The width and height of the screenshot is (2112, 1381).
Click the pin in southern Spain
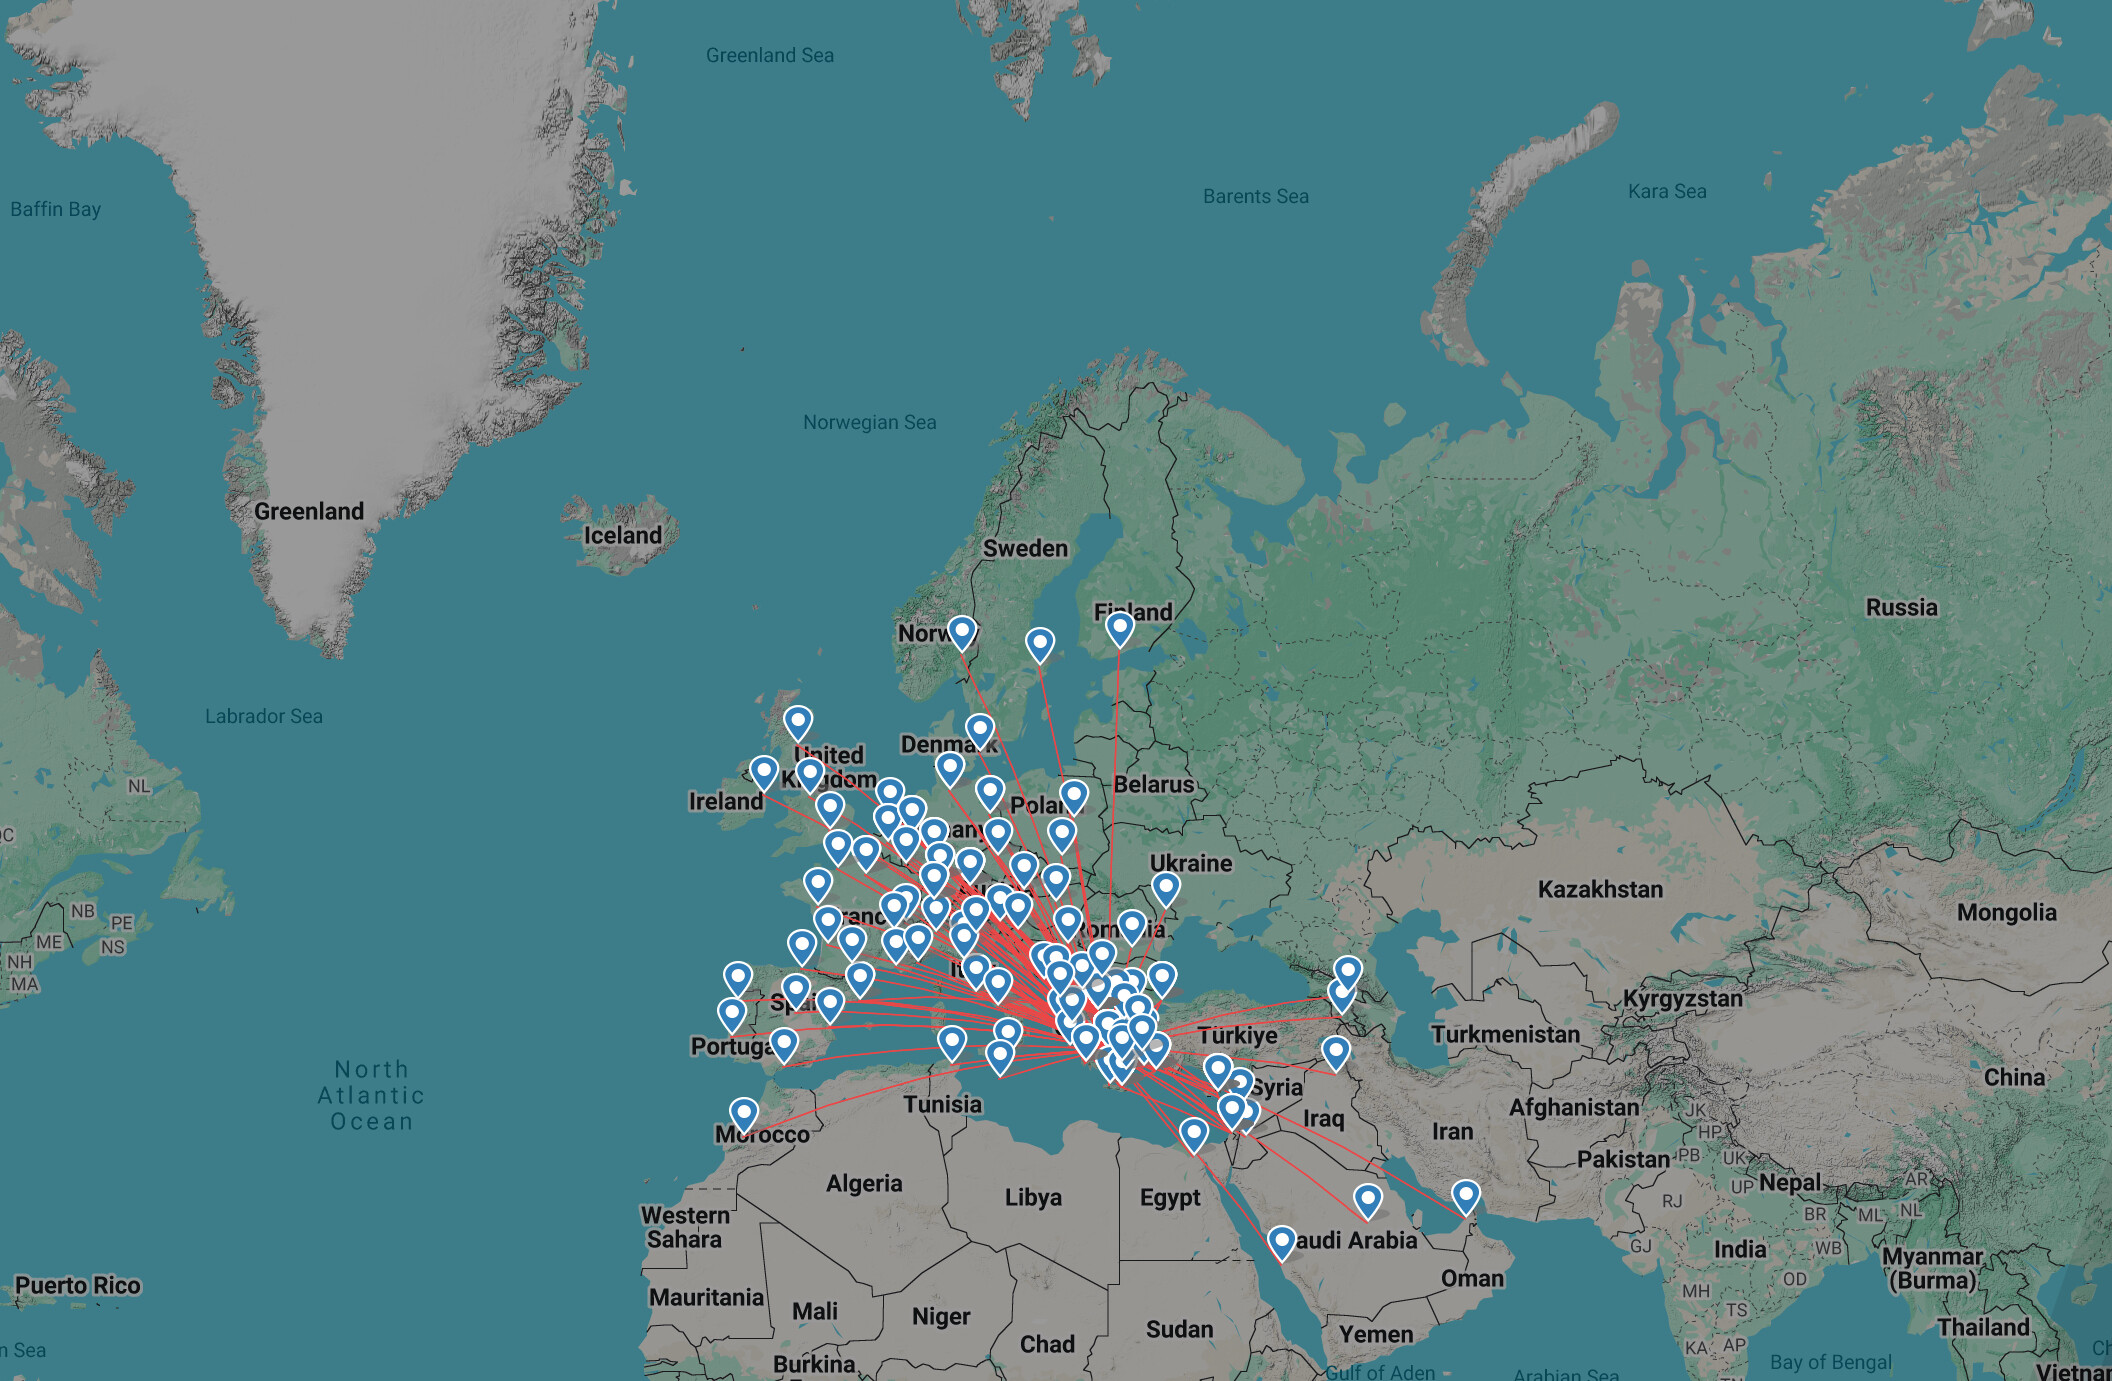pyautogui.click(x=784, y=1044)
